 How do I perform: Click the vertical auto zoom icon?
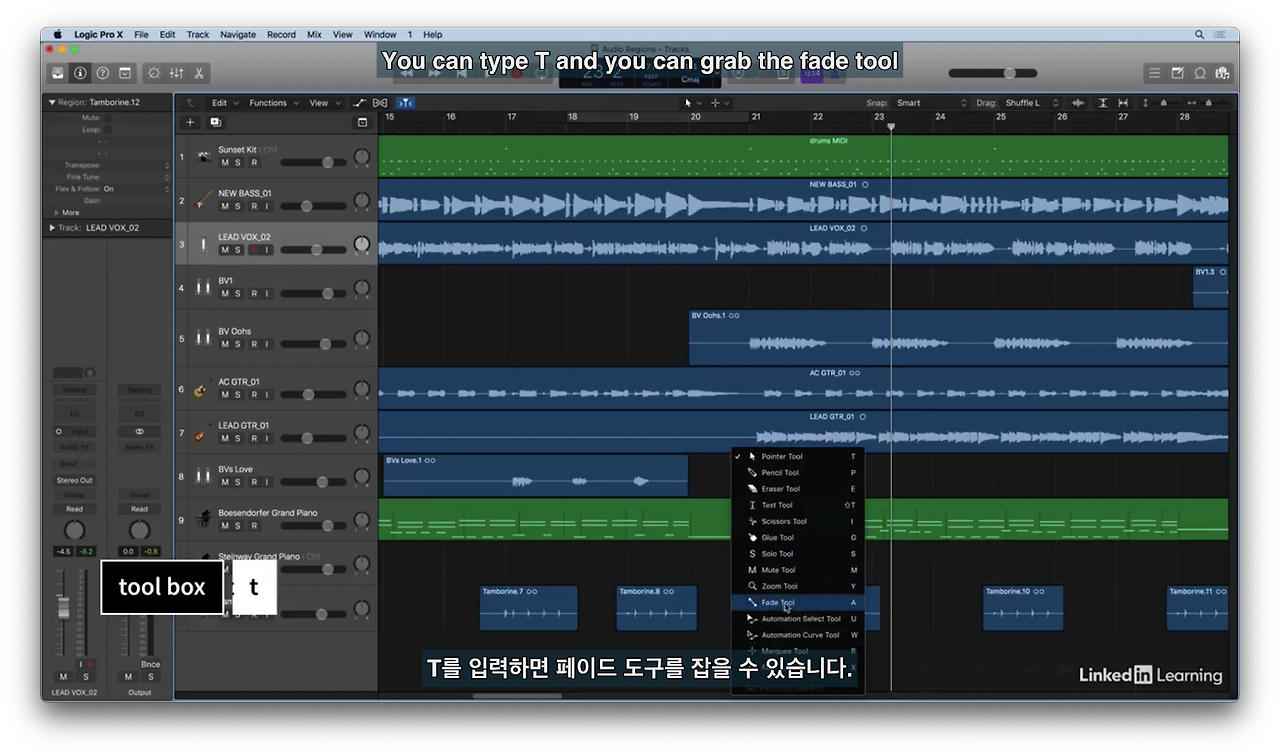tap(1103, 103)
